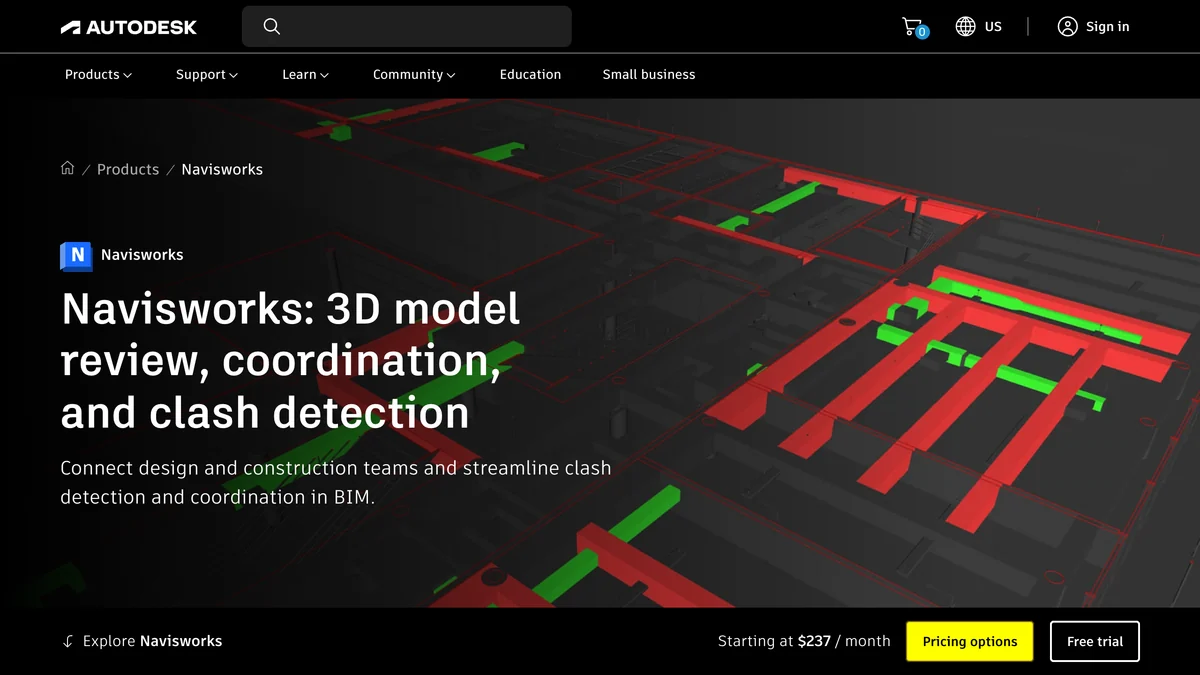
Task: Click the Navisworks product name label
Action: tap(142, 255)
